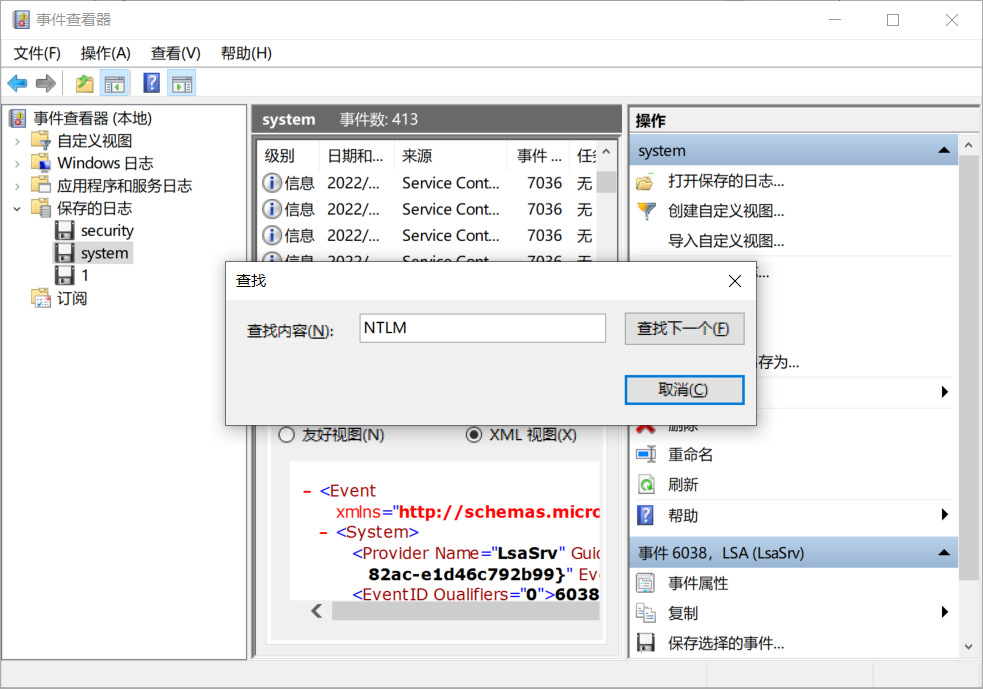This screenshot has width=983, height=689.
Task: Expand the Windows 日志 tree node
Action: tap(17, 163)
